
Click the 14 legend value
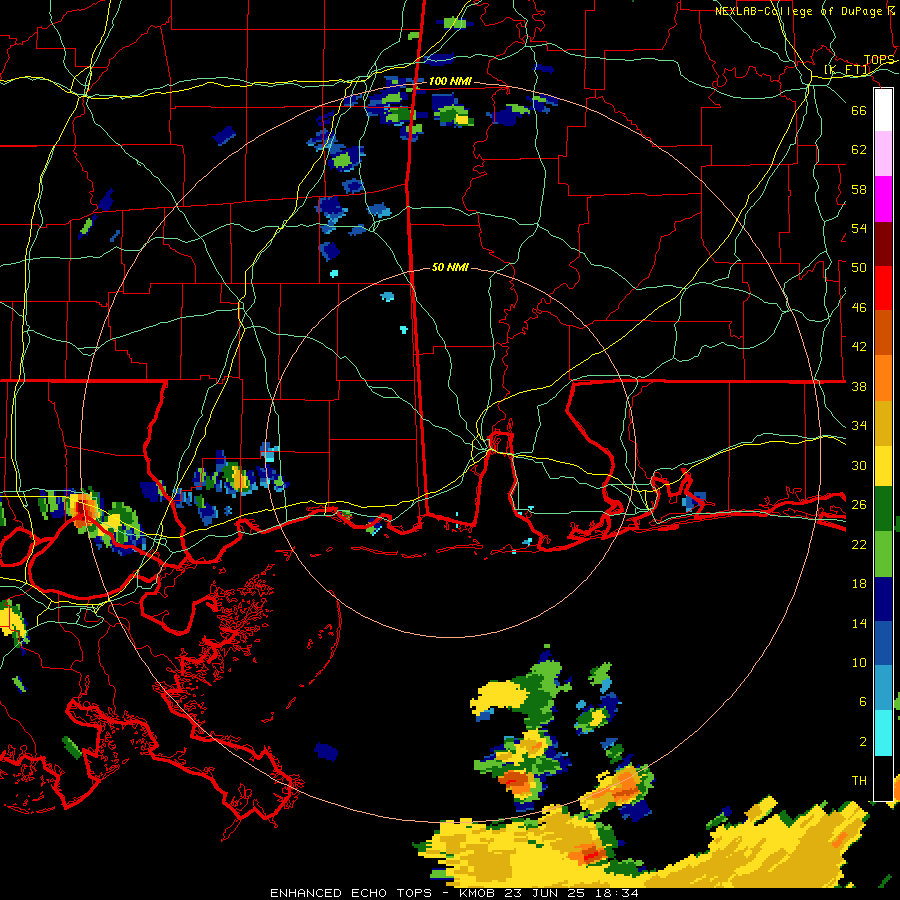point(859,623)
